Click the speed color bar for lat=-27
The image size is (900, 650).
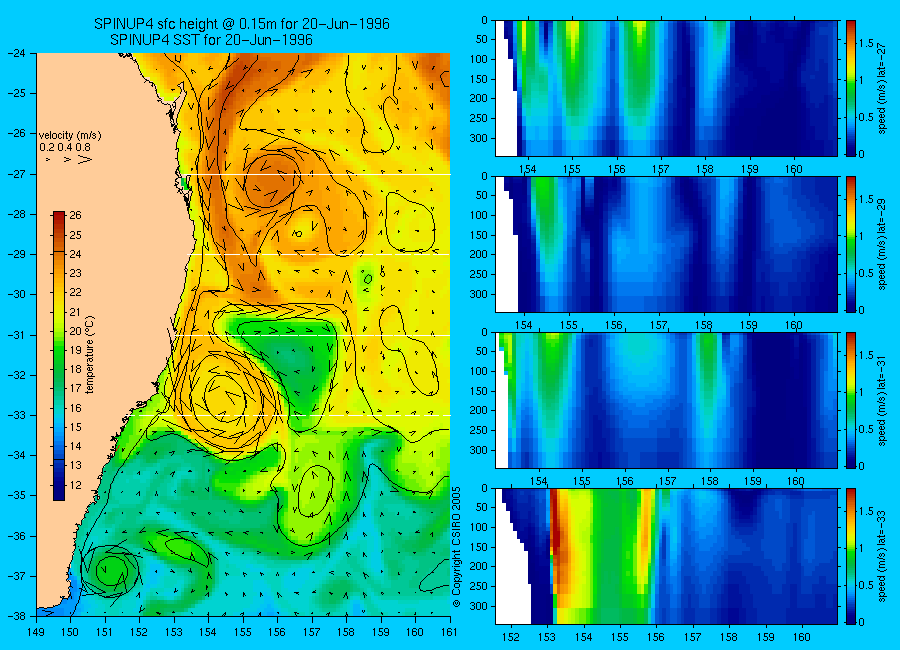click(x=850, y=88)
